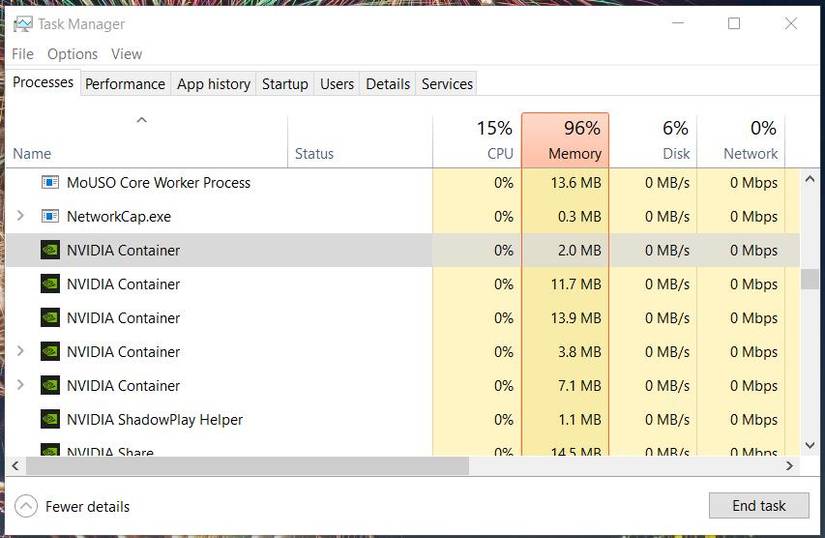Click the NVIDIA ShadowPlay Helper icon
The image size is (825, 538).
pyautogui.click(x=50, y=420)
